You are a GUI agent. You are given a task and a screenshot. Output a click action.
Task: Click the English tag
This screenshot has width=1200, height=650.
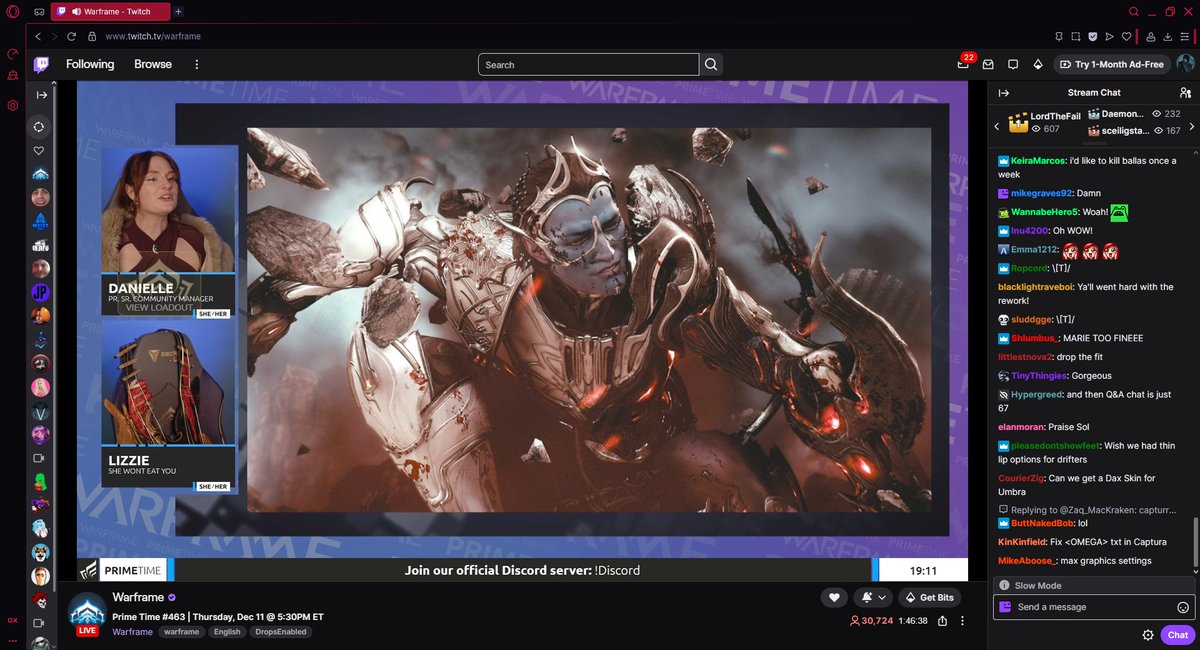point(227,632)
